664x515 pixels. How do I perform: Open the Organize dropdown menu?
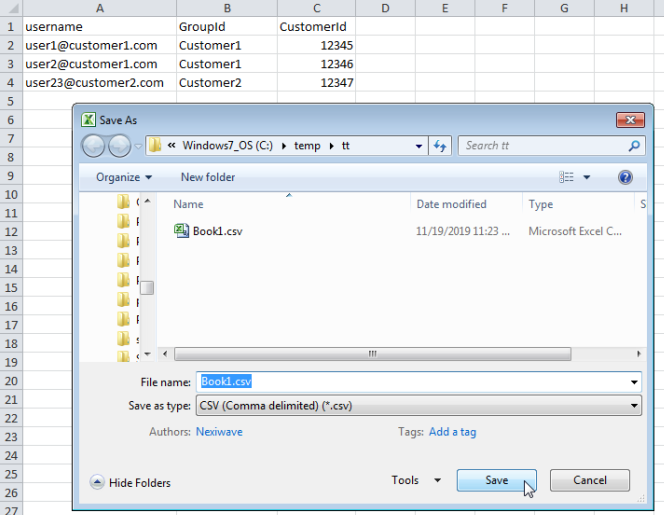tap(124, 177)
